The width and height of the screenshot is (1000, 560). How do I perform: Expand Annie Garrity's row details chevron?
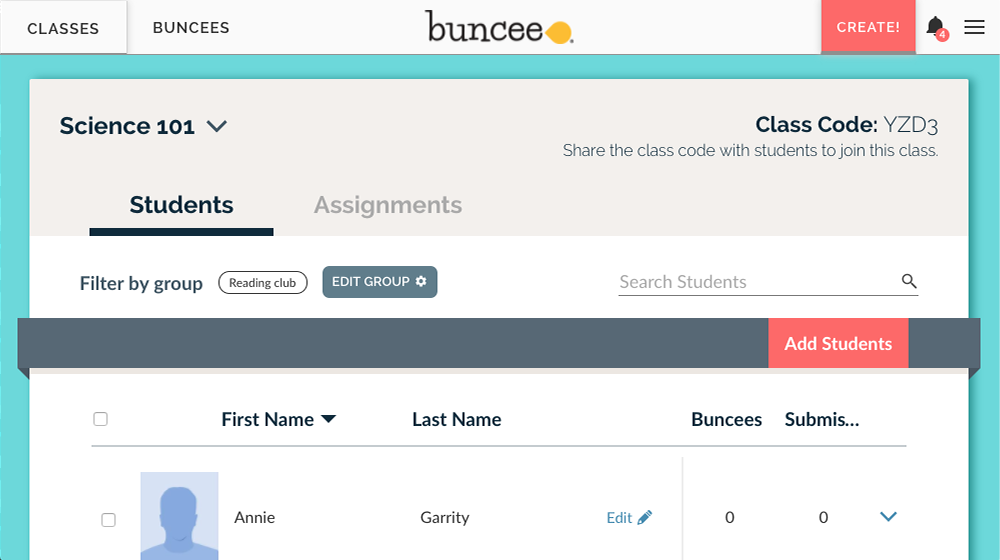888,517
